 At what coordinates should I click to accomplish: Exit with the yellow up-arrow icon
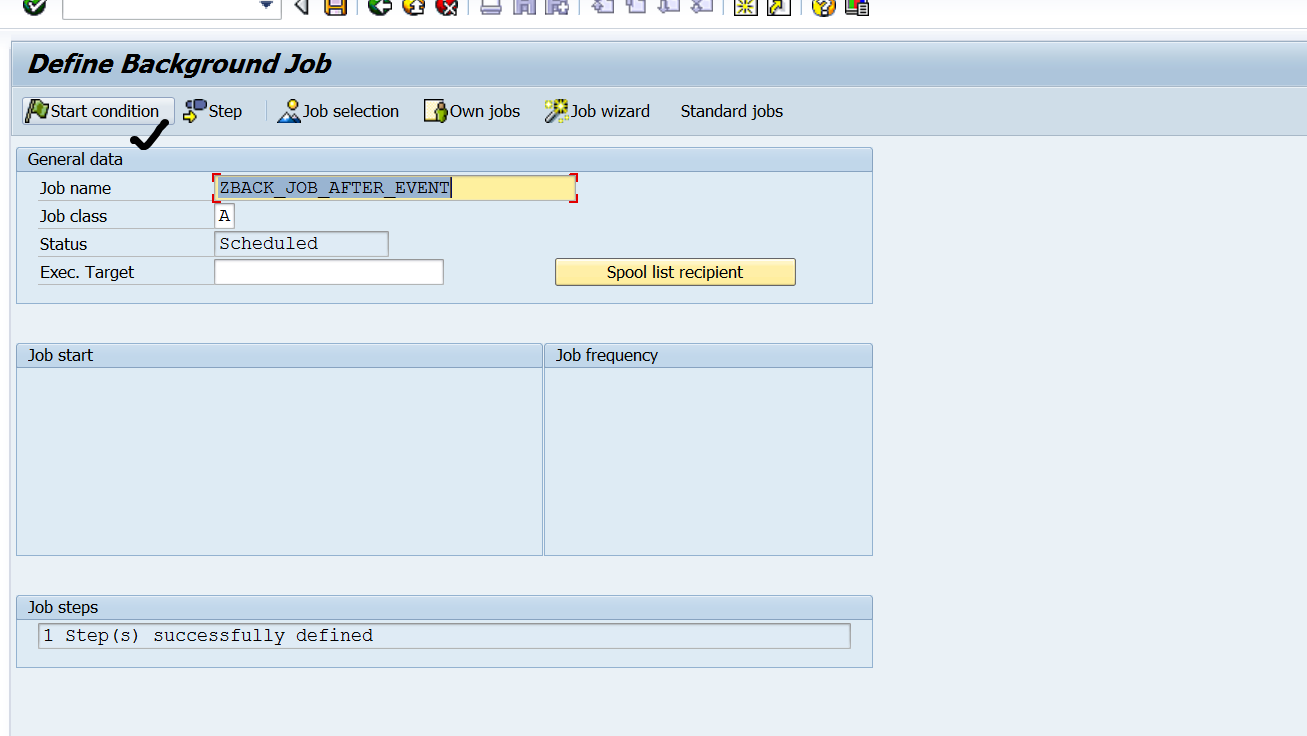tap(413, 6)
